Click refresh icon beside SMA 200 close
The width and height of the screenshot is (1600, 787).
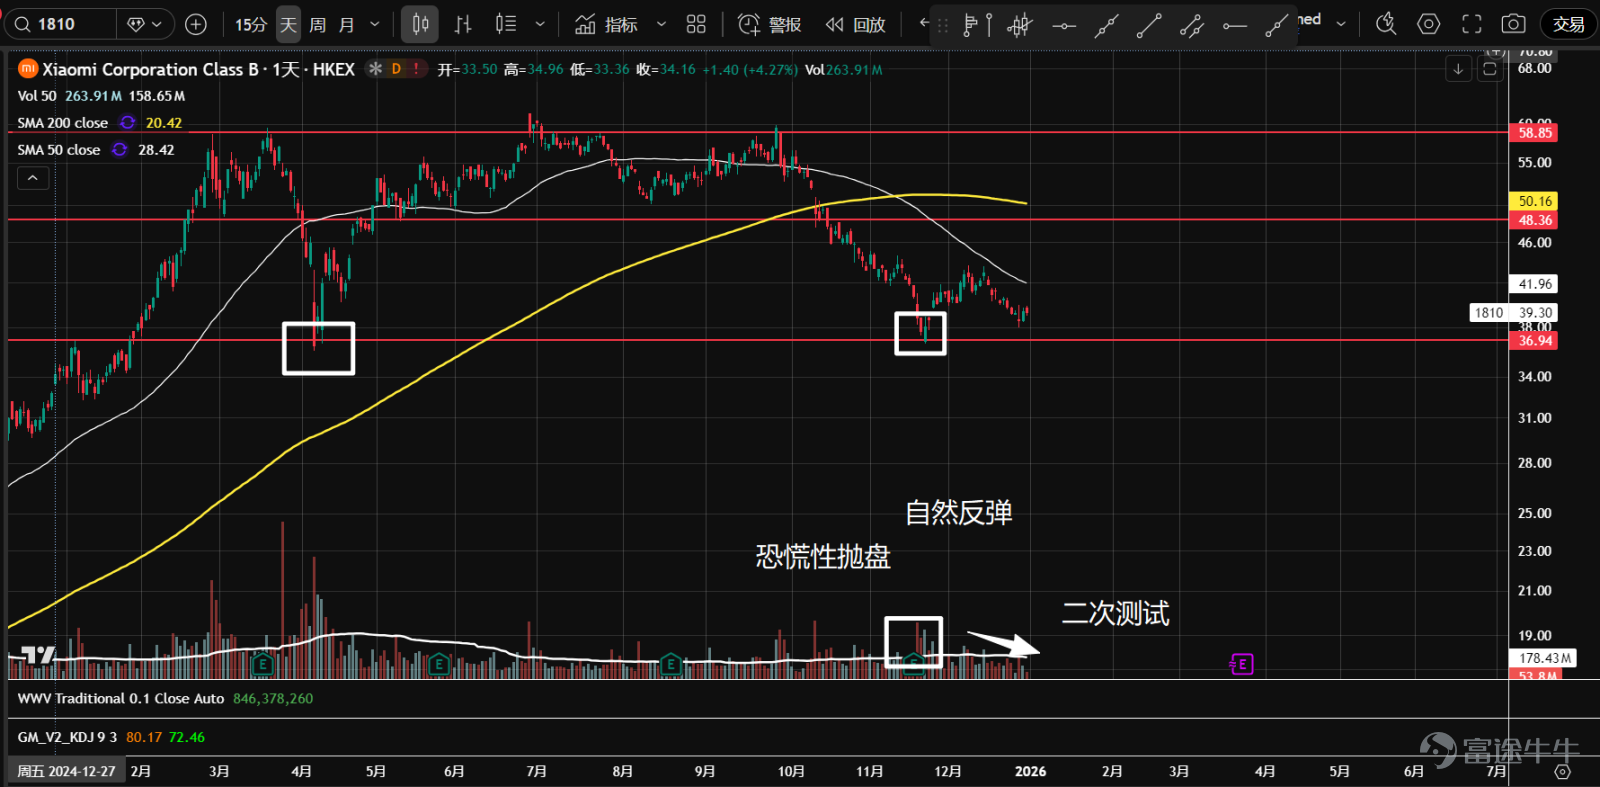128,123
